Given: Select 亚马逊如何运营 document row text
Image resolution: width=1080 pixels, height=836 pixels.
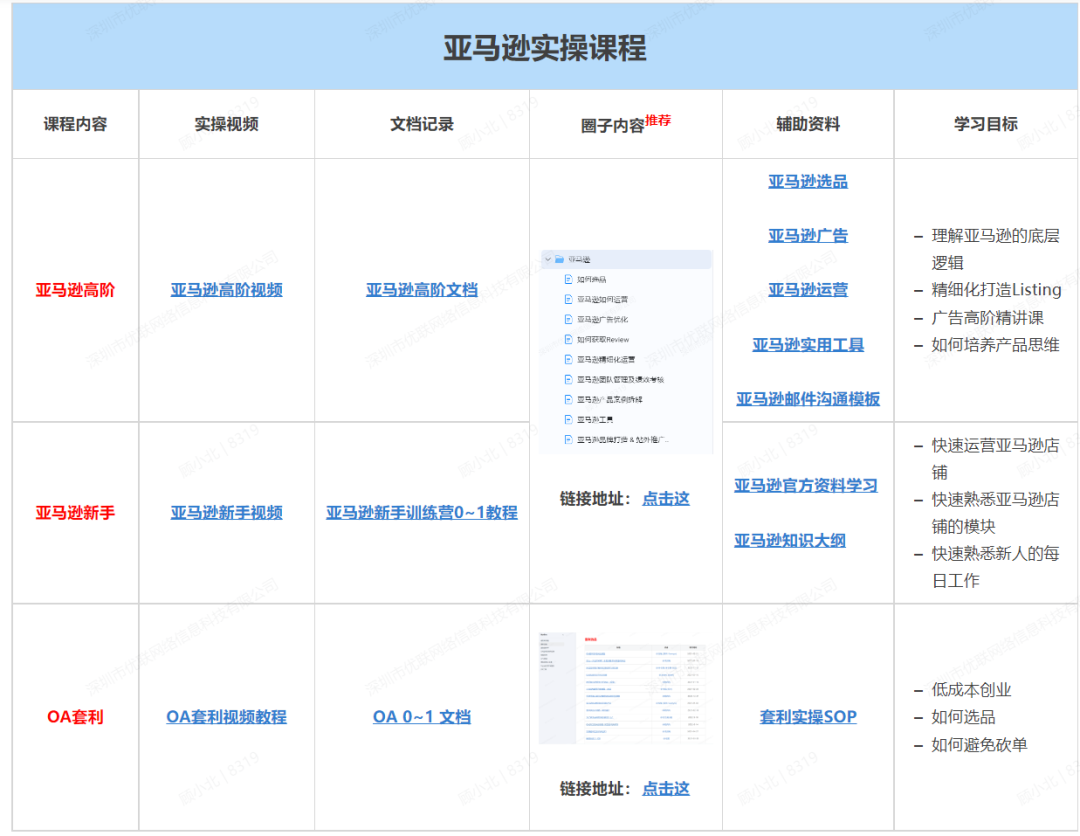Looking at the screenshot, I should tap(603, 299).
